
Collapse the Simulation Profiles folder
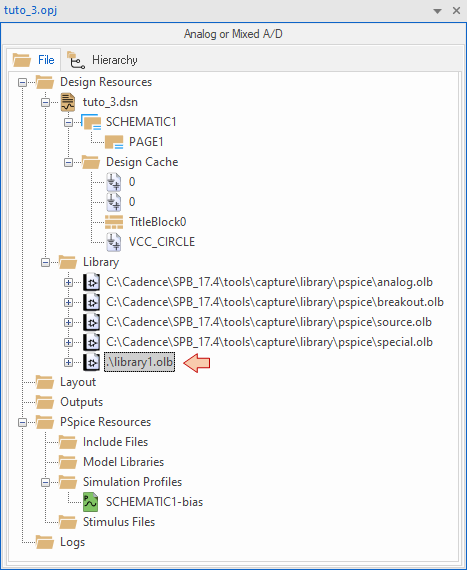click(45, 482)
